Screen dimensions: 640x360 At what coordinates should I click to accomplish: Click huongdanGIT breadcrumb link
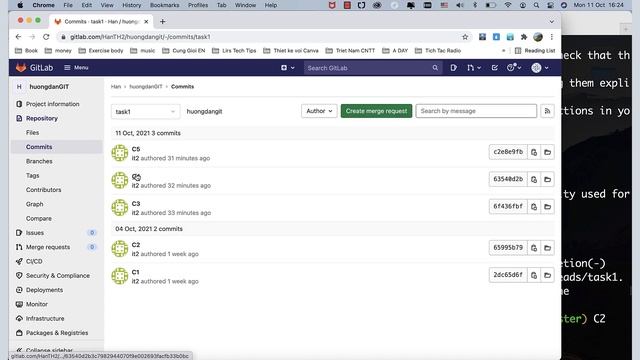tap(146, 87)
